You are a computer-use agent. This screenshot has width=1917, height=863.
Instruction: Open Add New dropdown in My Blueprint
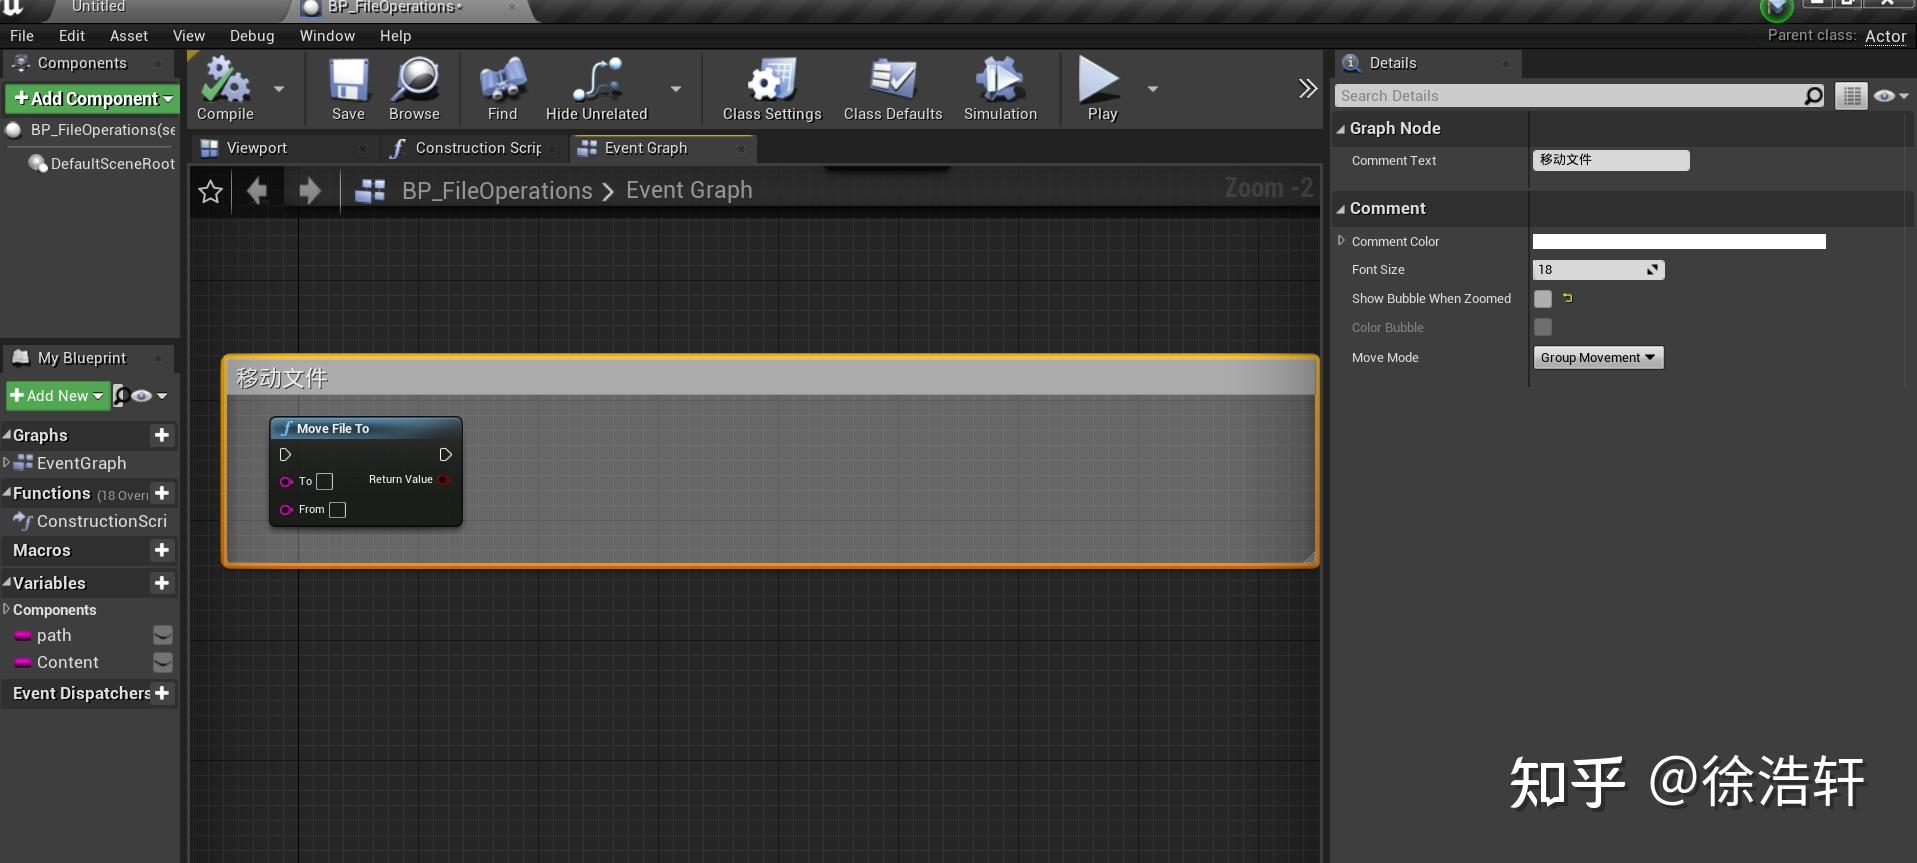[57, 396]
